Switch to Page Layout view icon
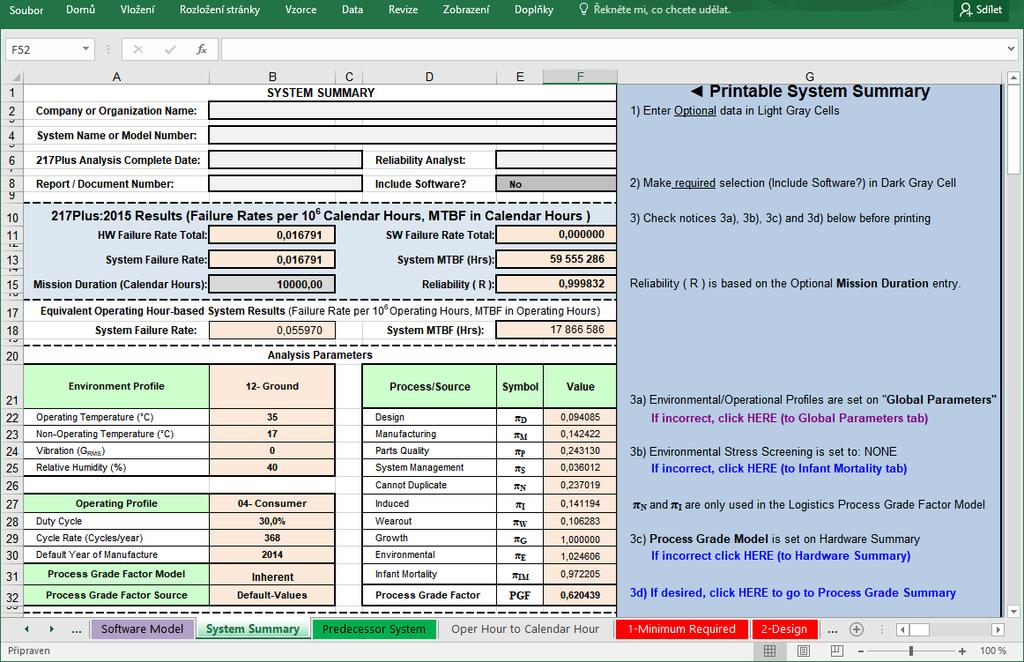This screenshot has height=662, width=1024. click(804, 650)
